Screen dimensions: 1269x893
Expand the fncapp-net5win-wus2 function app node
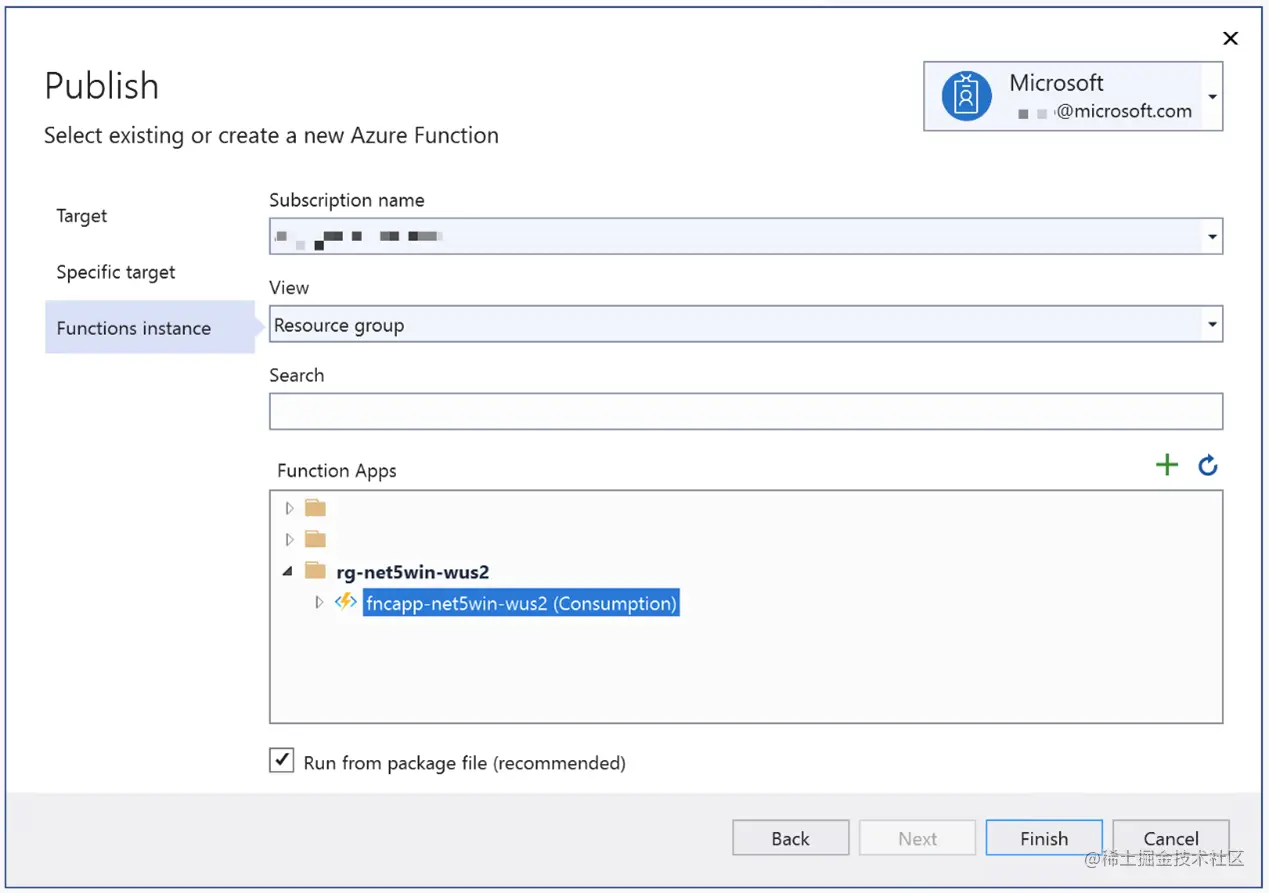tap(319, 603)
